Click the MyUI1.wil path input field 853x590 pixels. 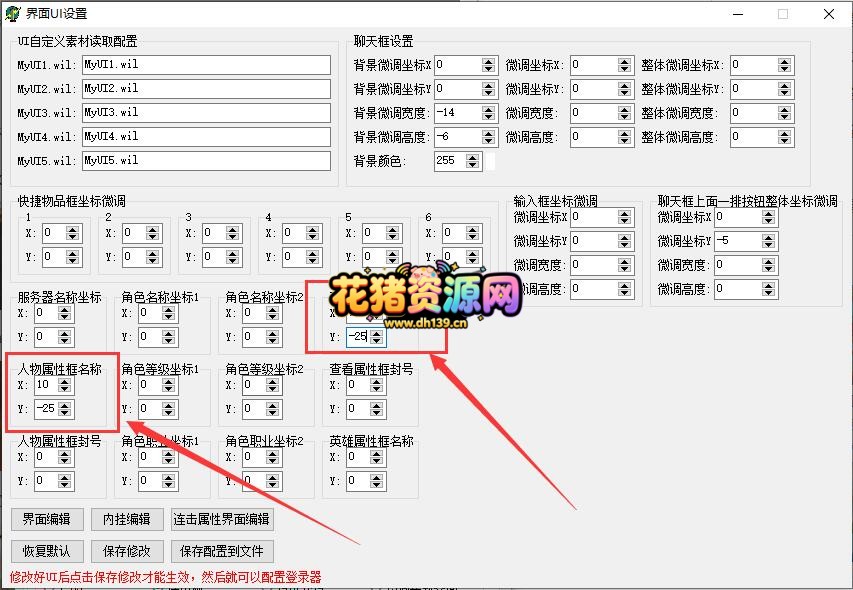(x=206, y=65)
